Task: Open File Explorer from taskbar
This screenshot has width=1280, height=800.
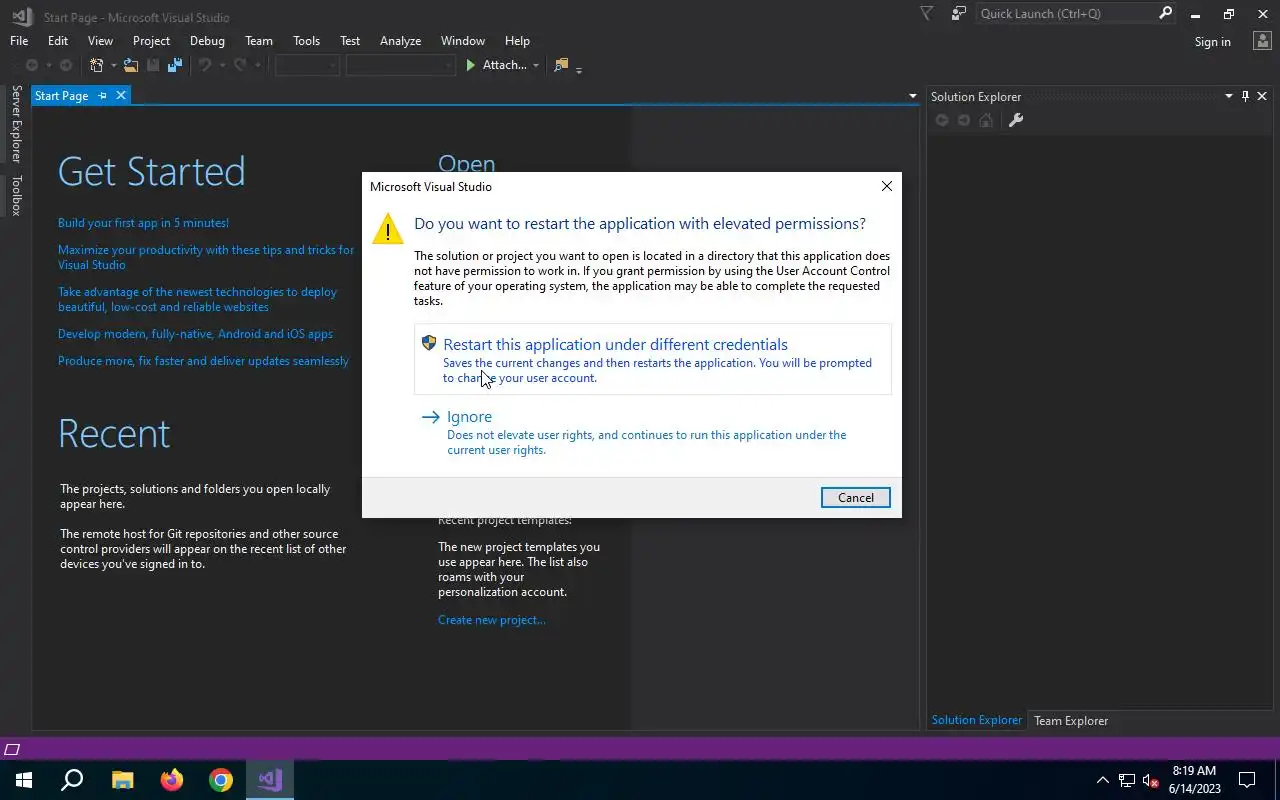Action: click(122, 780)
